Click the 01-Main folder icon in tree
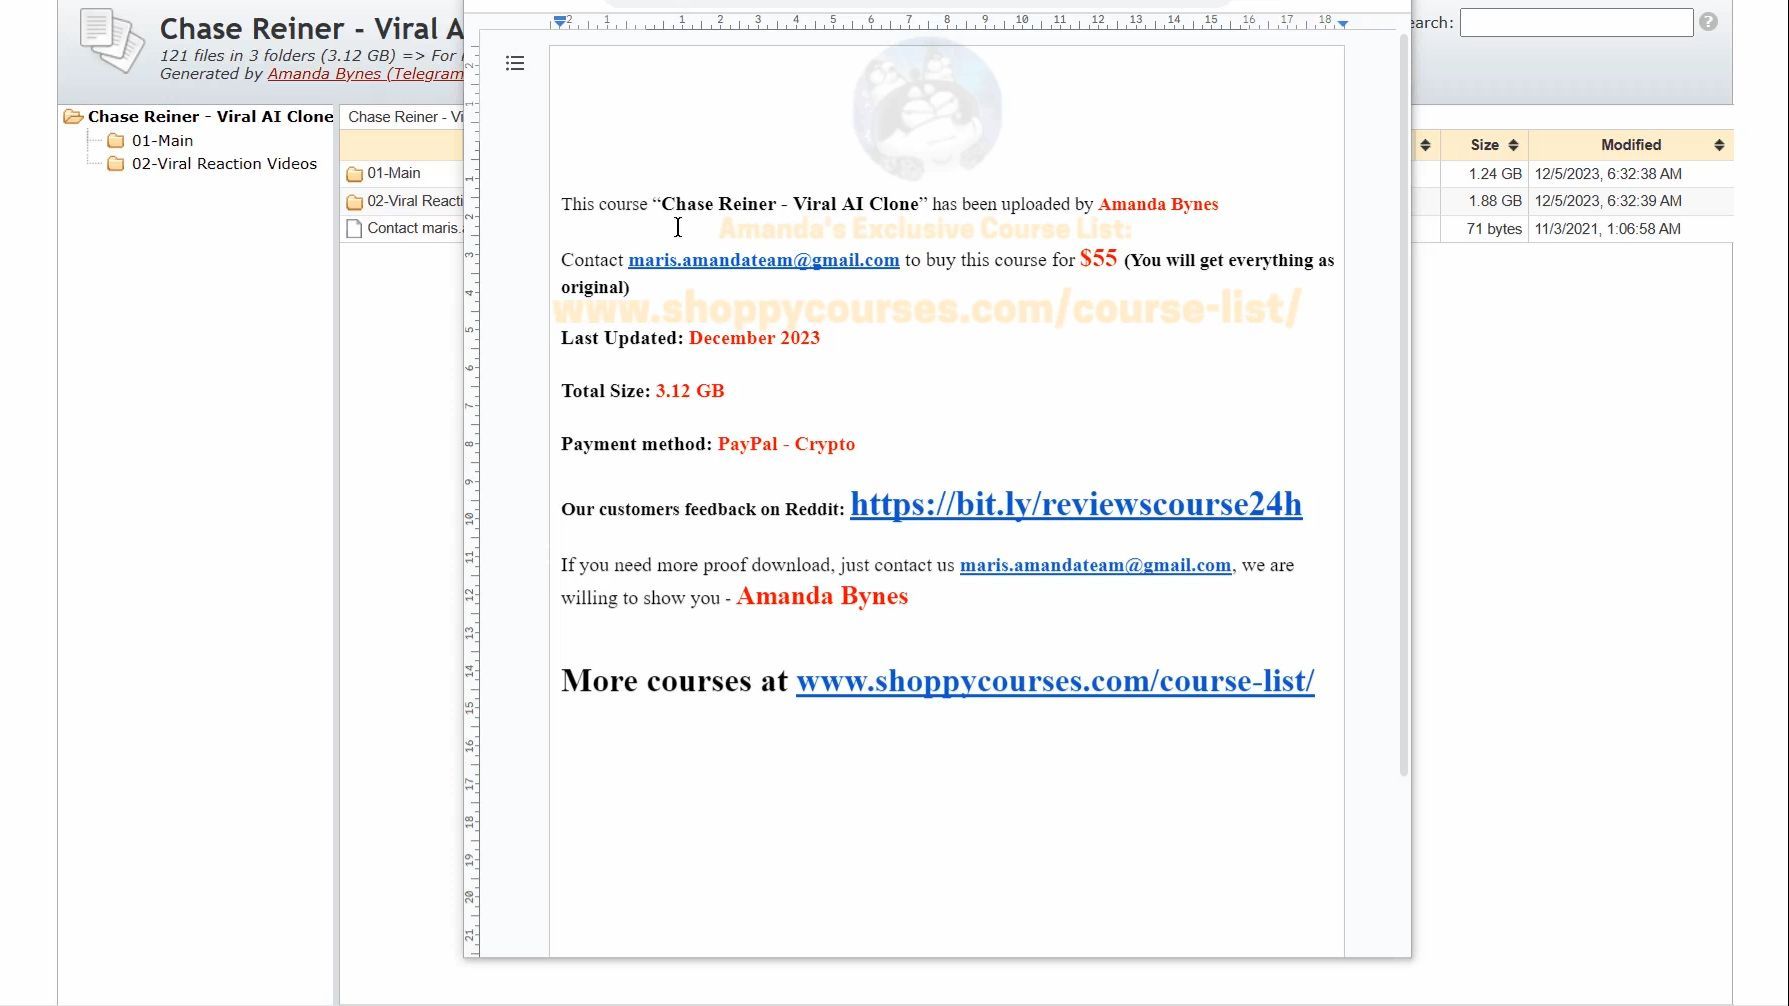 coord(116,141)
